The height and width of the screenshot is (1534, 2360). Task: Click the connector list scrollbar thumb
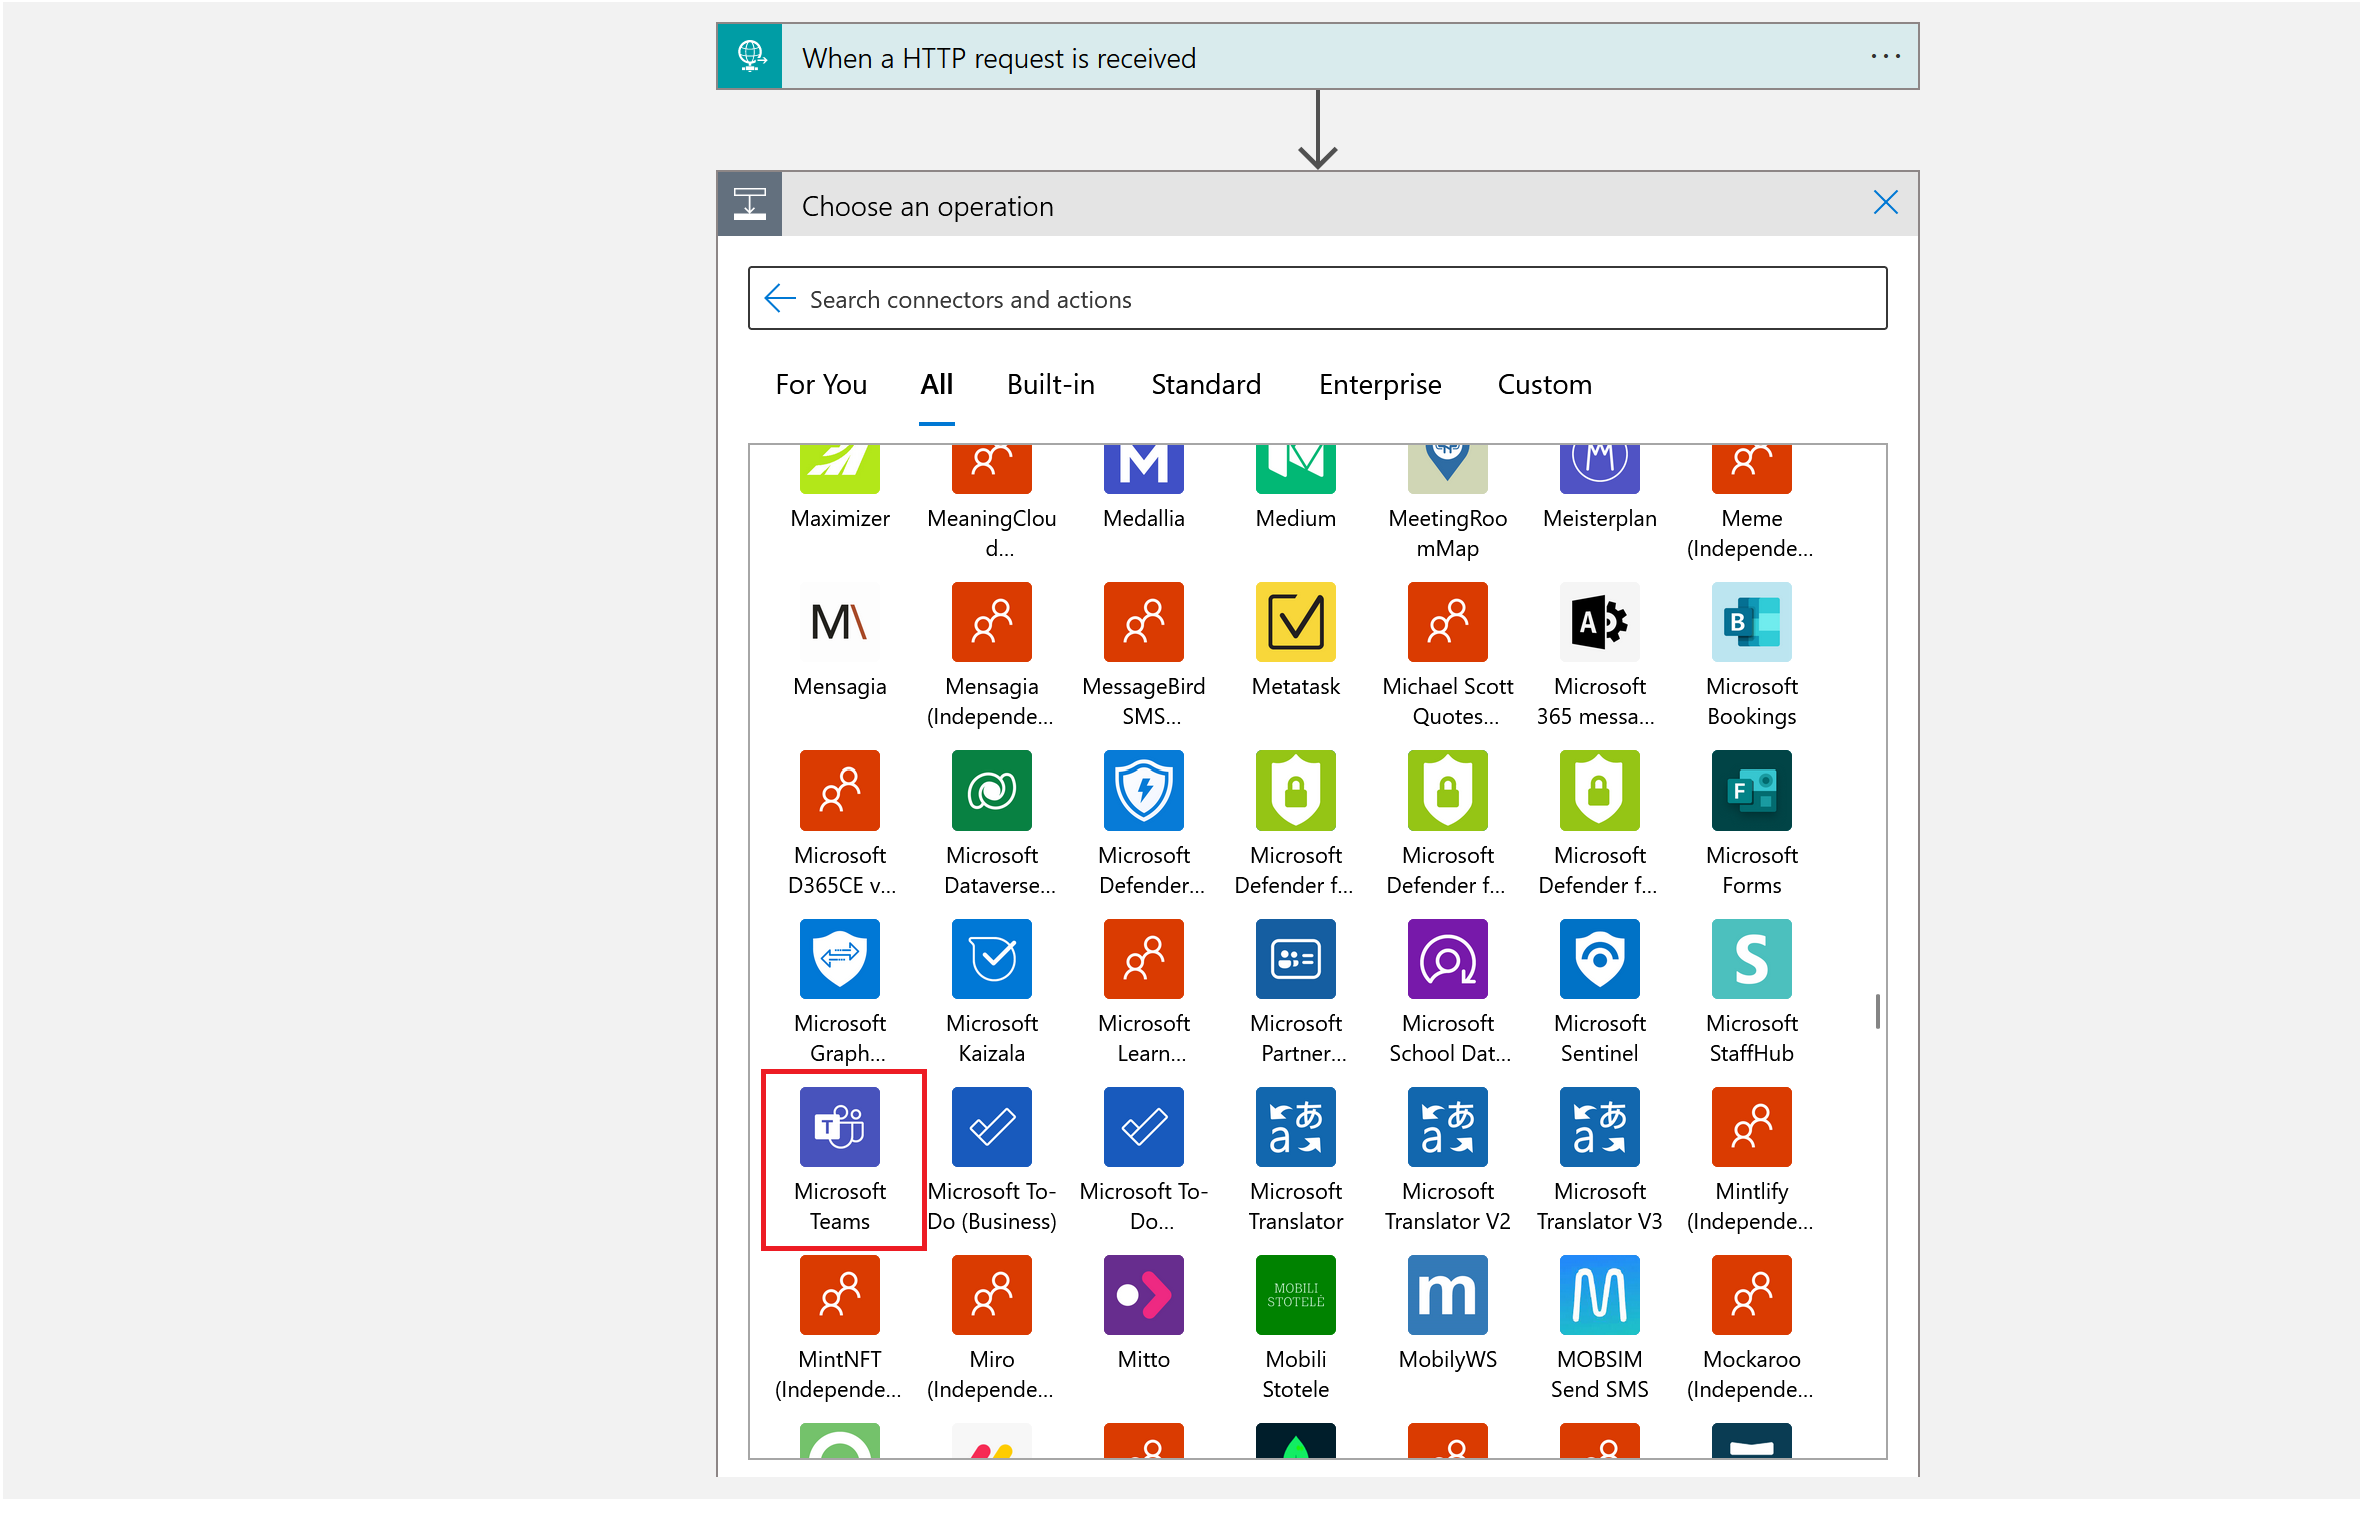coord(1877,1011)
